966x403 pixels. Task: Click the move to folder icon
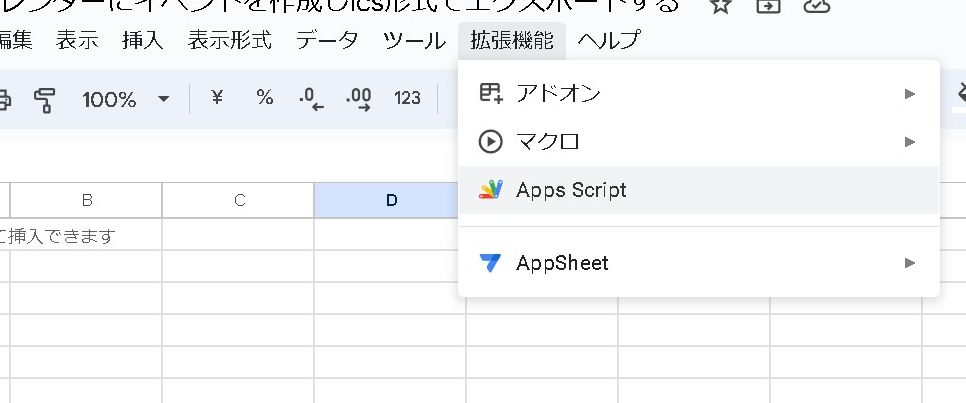768,5
